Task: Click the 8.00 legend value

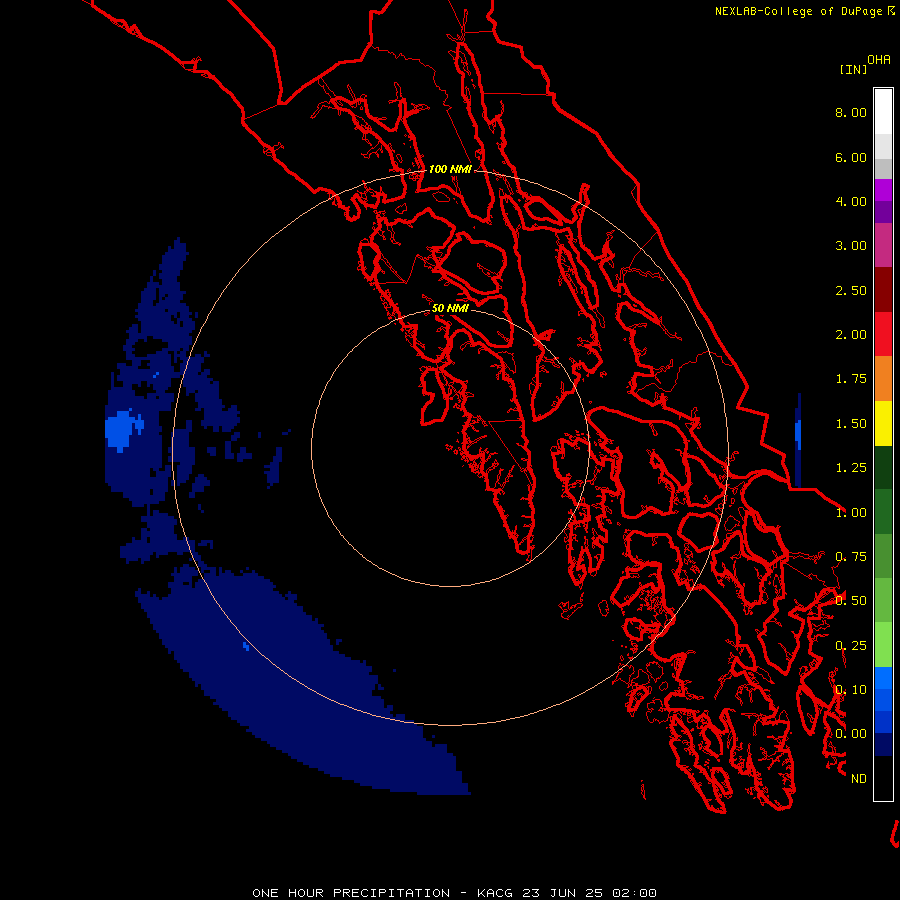Action: point(851,112)
